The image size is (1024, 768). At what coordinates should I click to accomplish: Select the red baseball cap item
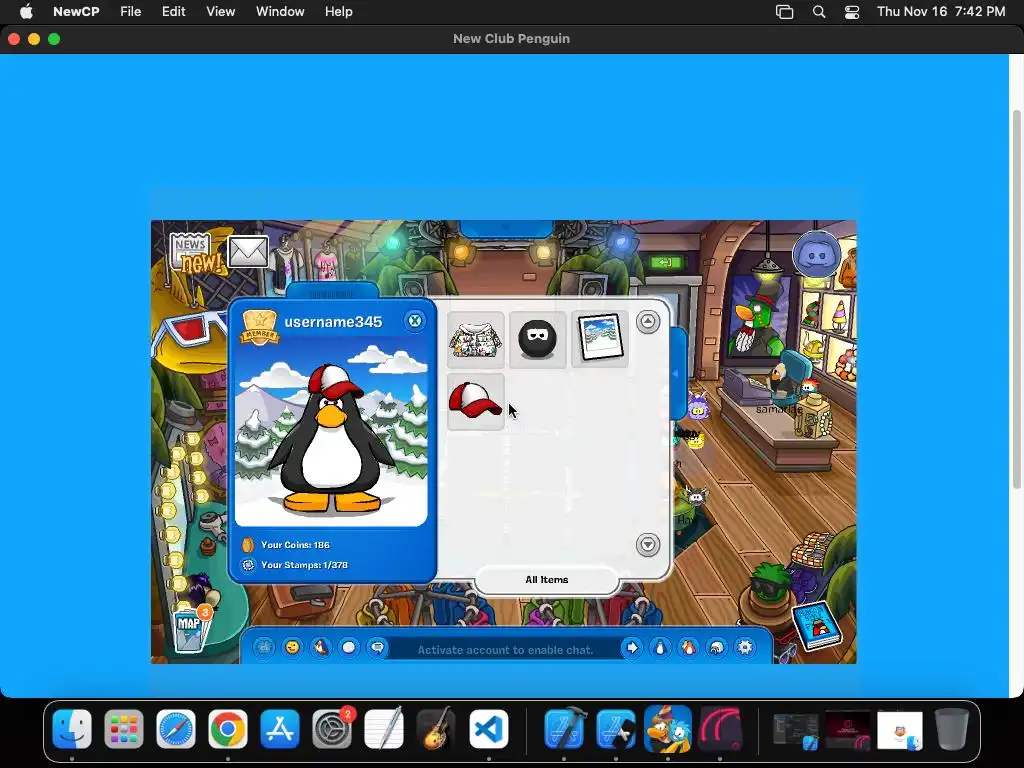tap(475, 402)
